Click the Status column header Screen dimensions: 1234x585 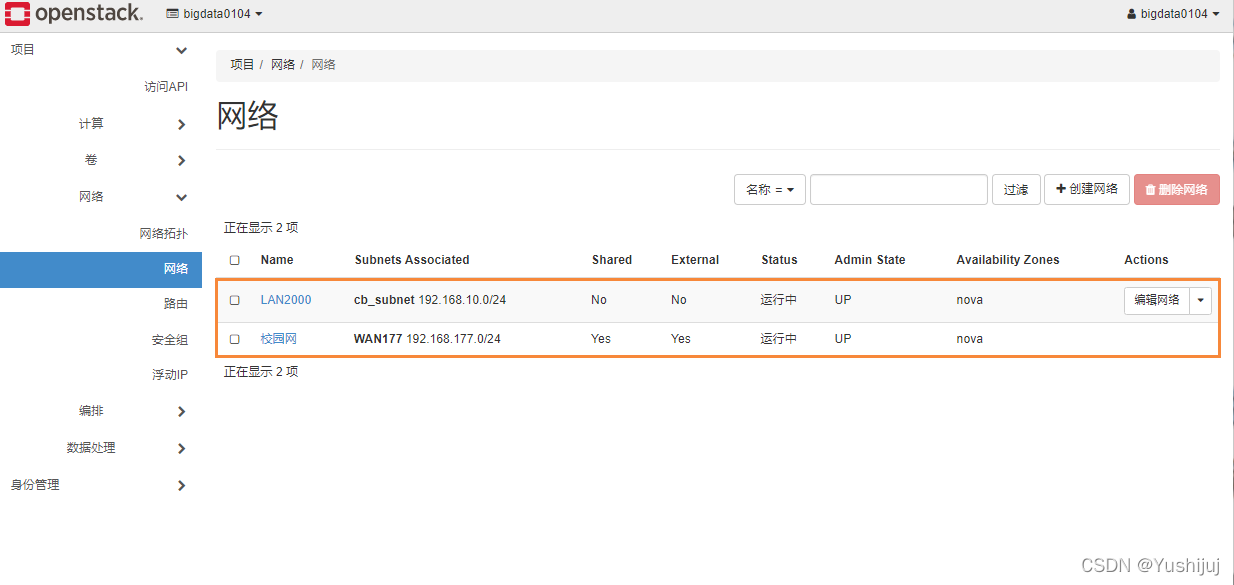pyautogui.click(x=779, y=260)
